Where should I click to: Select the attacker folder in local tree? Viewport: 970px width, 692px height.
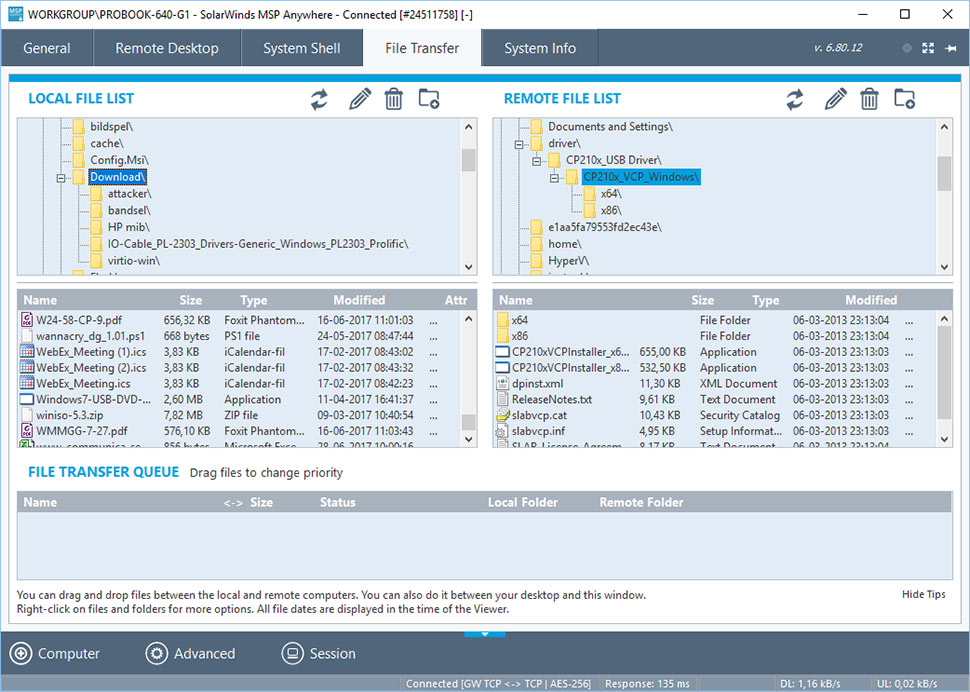click(x=129, y=194)
